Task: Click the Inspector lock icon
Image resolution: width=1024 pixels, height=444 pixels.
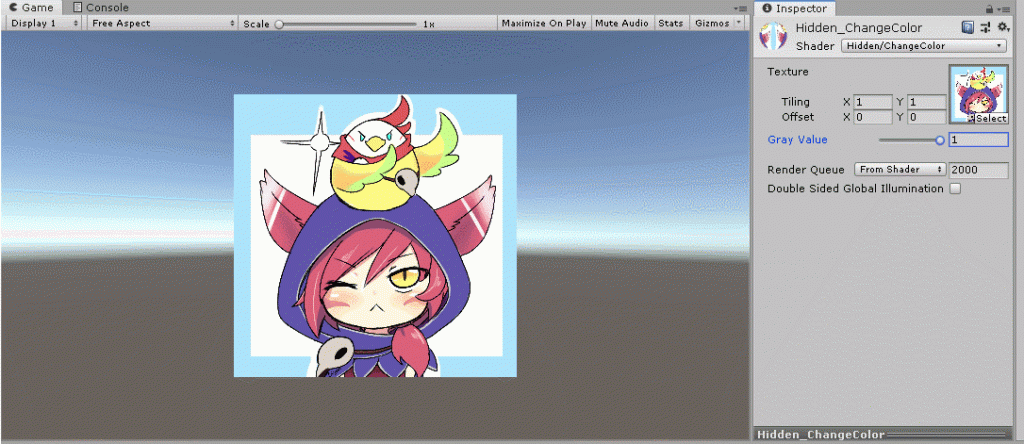Action: point(990,8)
